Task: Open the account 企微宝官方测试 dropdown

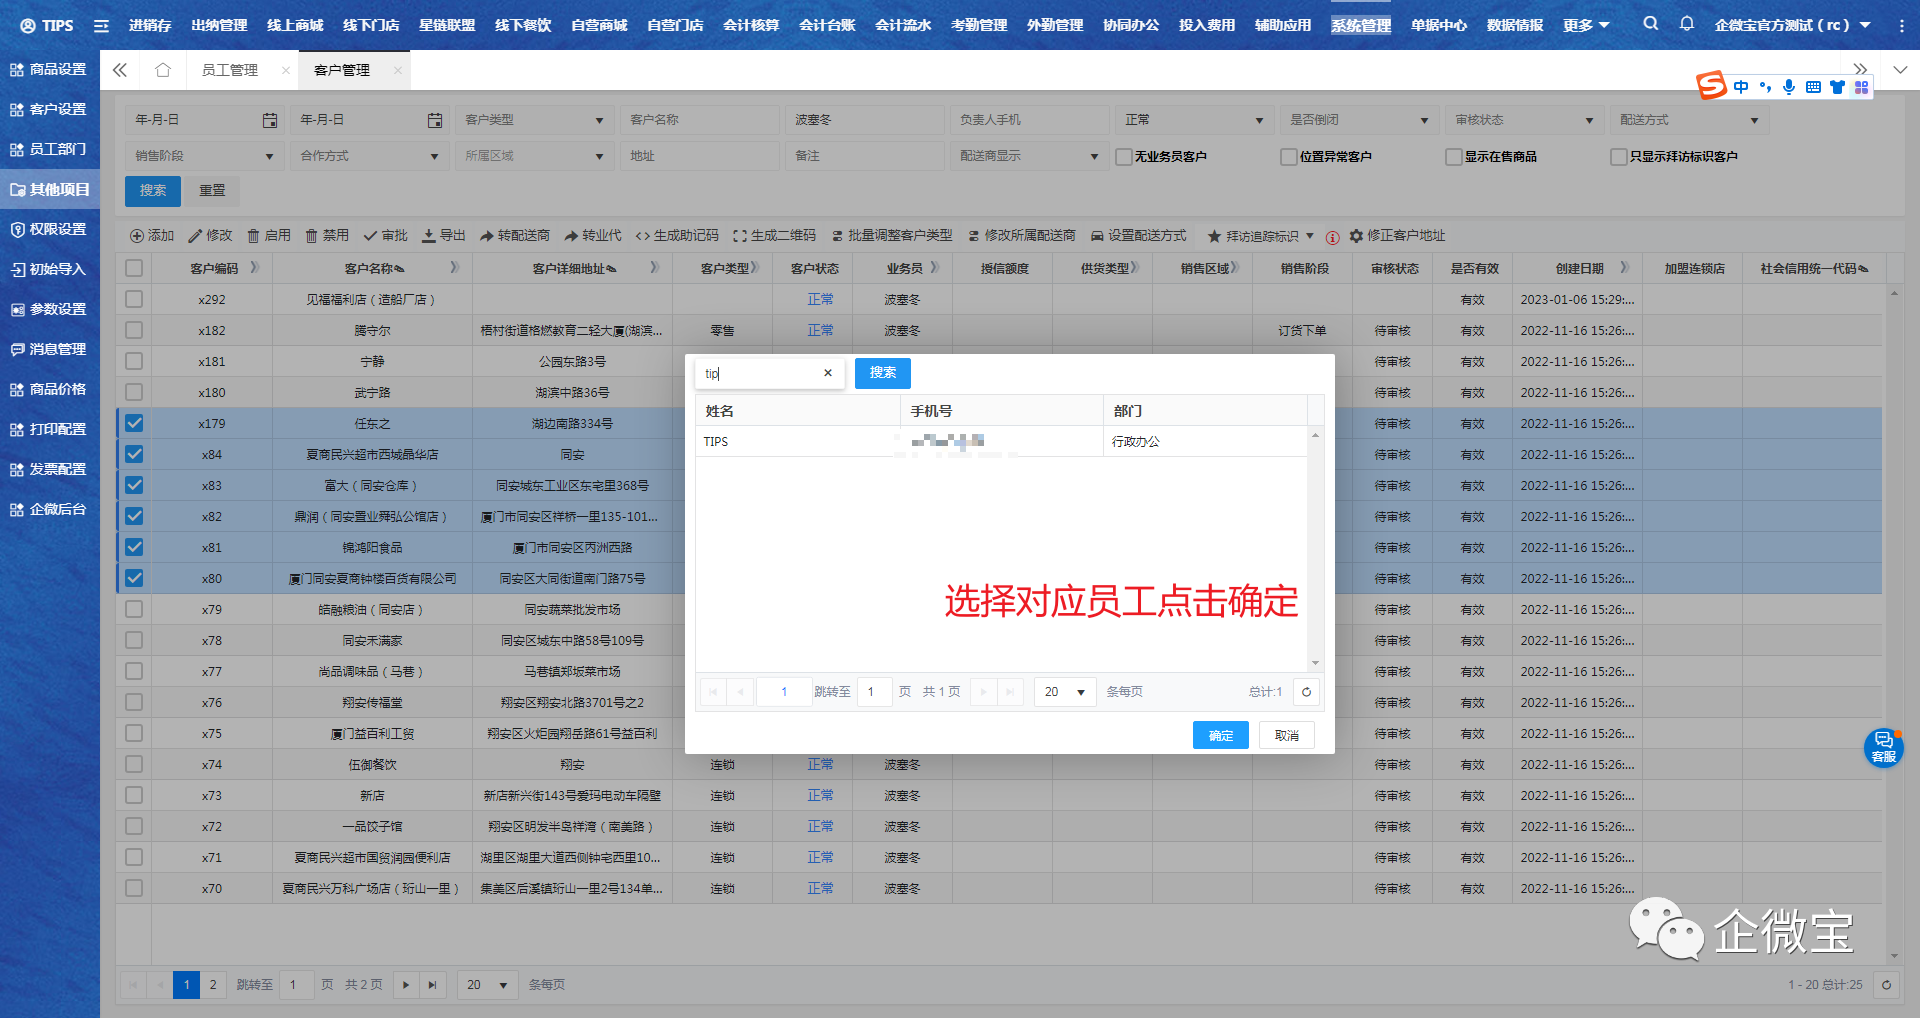Action: coord(1792,25)
